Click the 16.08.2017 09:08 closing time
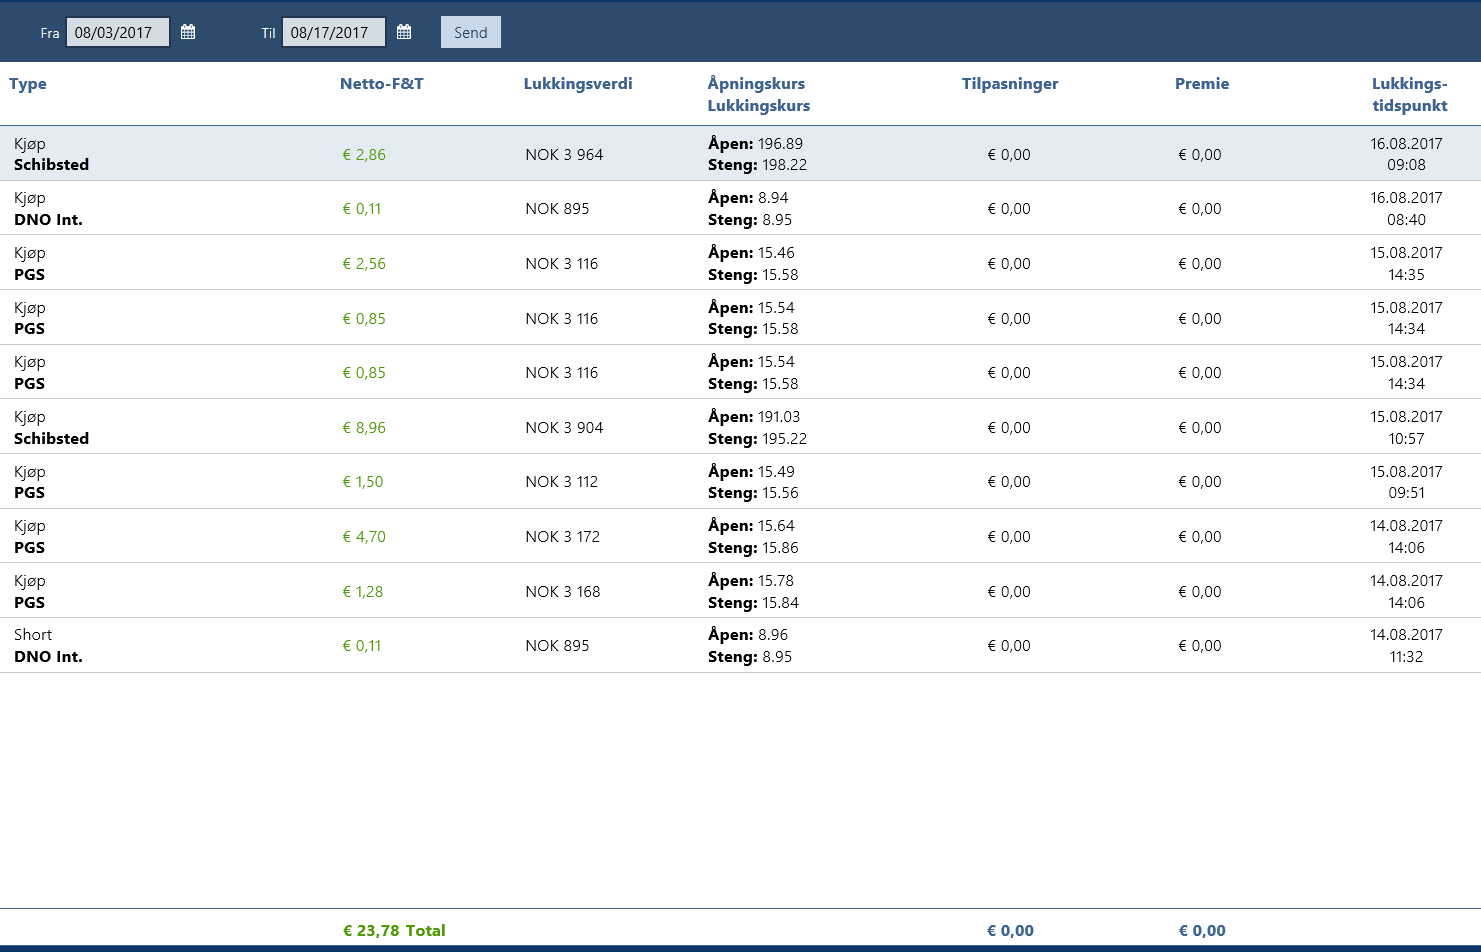 1406,154
